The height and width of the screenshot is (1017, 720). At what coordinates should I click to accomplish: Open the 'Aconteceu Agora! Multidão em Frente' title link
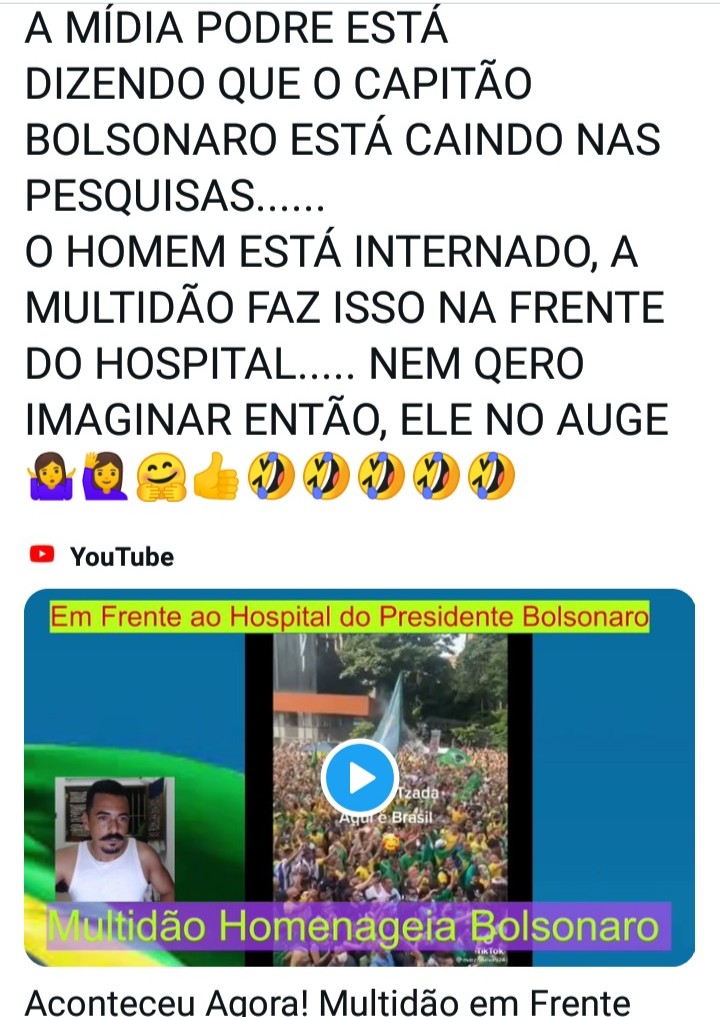coord(328,1002)
